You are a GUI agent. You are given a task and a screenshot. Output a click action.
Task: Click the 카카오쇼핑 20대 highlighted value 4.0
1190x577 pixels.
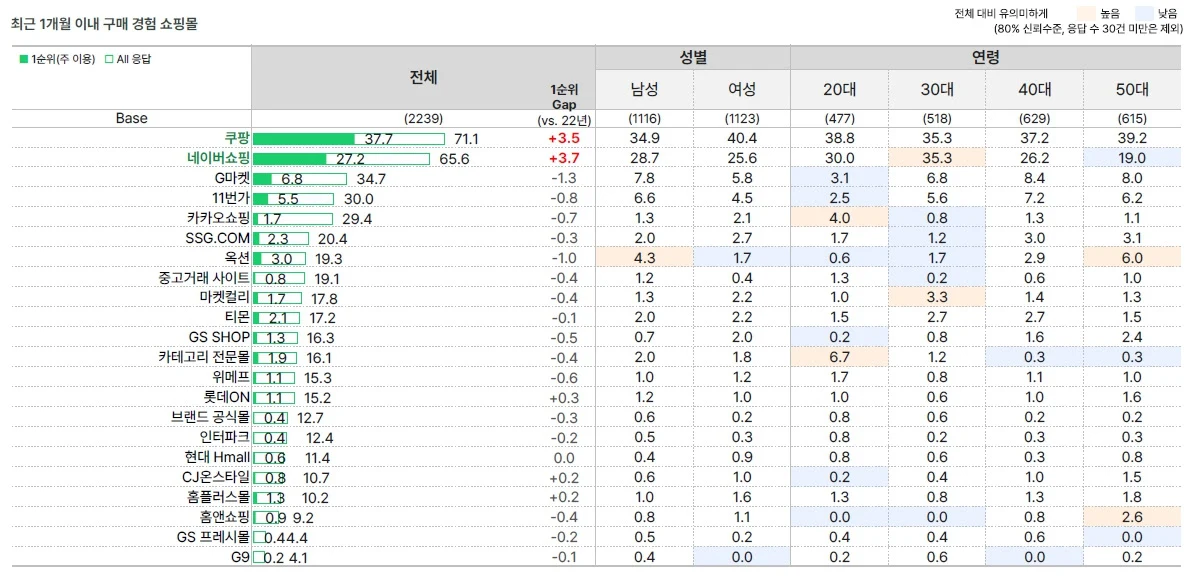[x=839, y=219]
